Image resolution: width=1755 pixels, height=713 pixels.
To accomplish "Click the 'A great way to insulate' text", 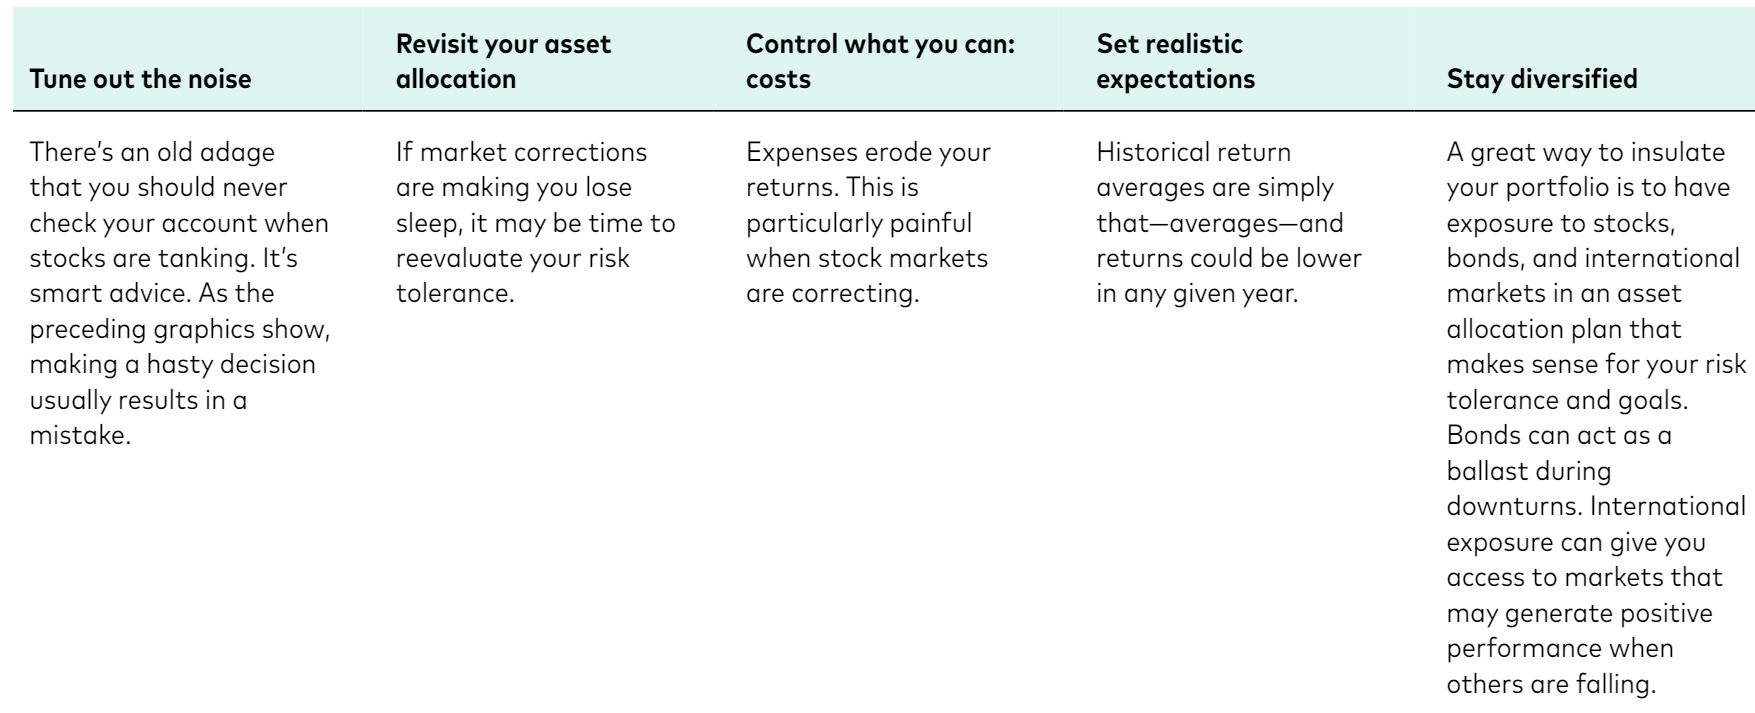I will [x=1597, y=417].
